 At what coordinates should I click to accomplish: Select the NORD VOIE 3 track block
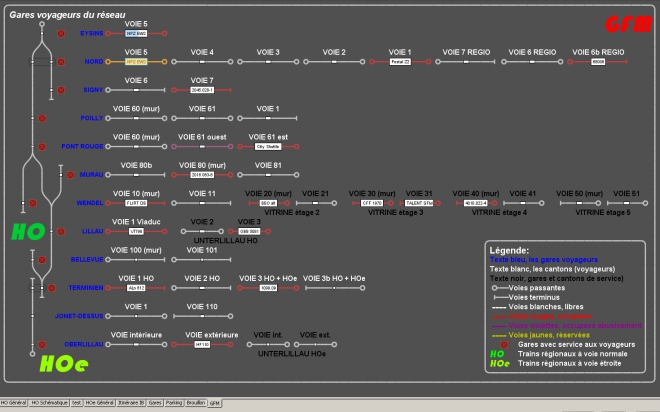pyautogui.click(x=268, y=62)
